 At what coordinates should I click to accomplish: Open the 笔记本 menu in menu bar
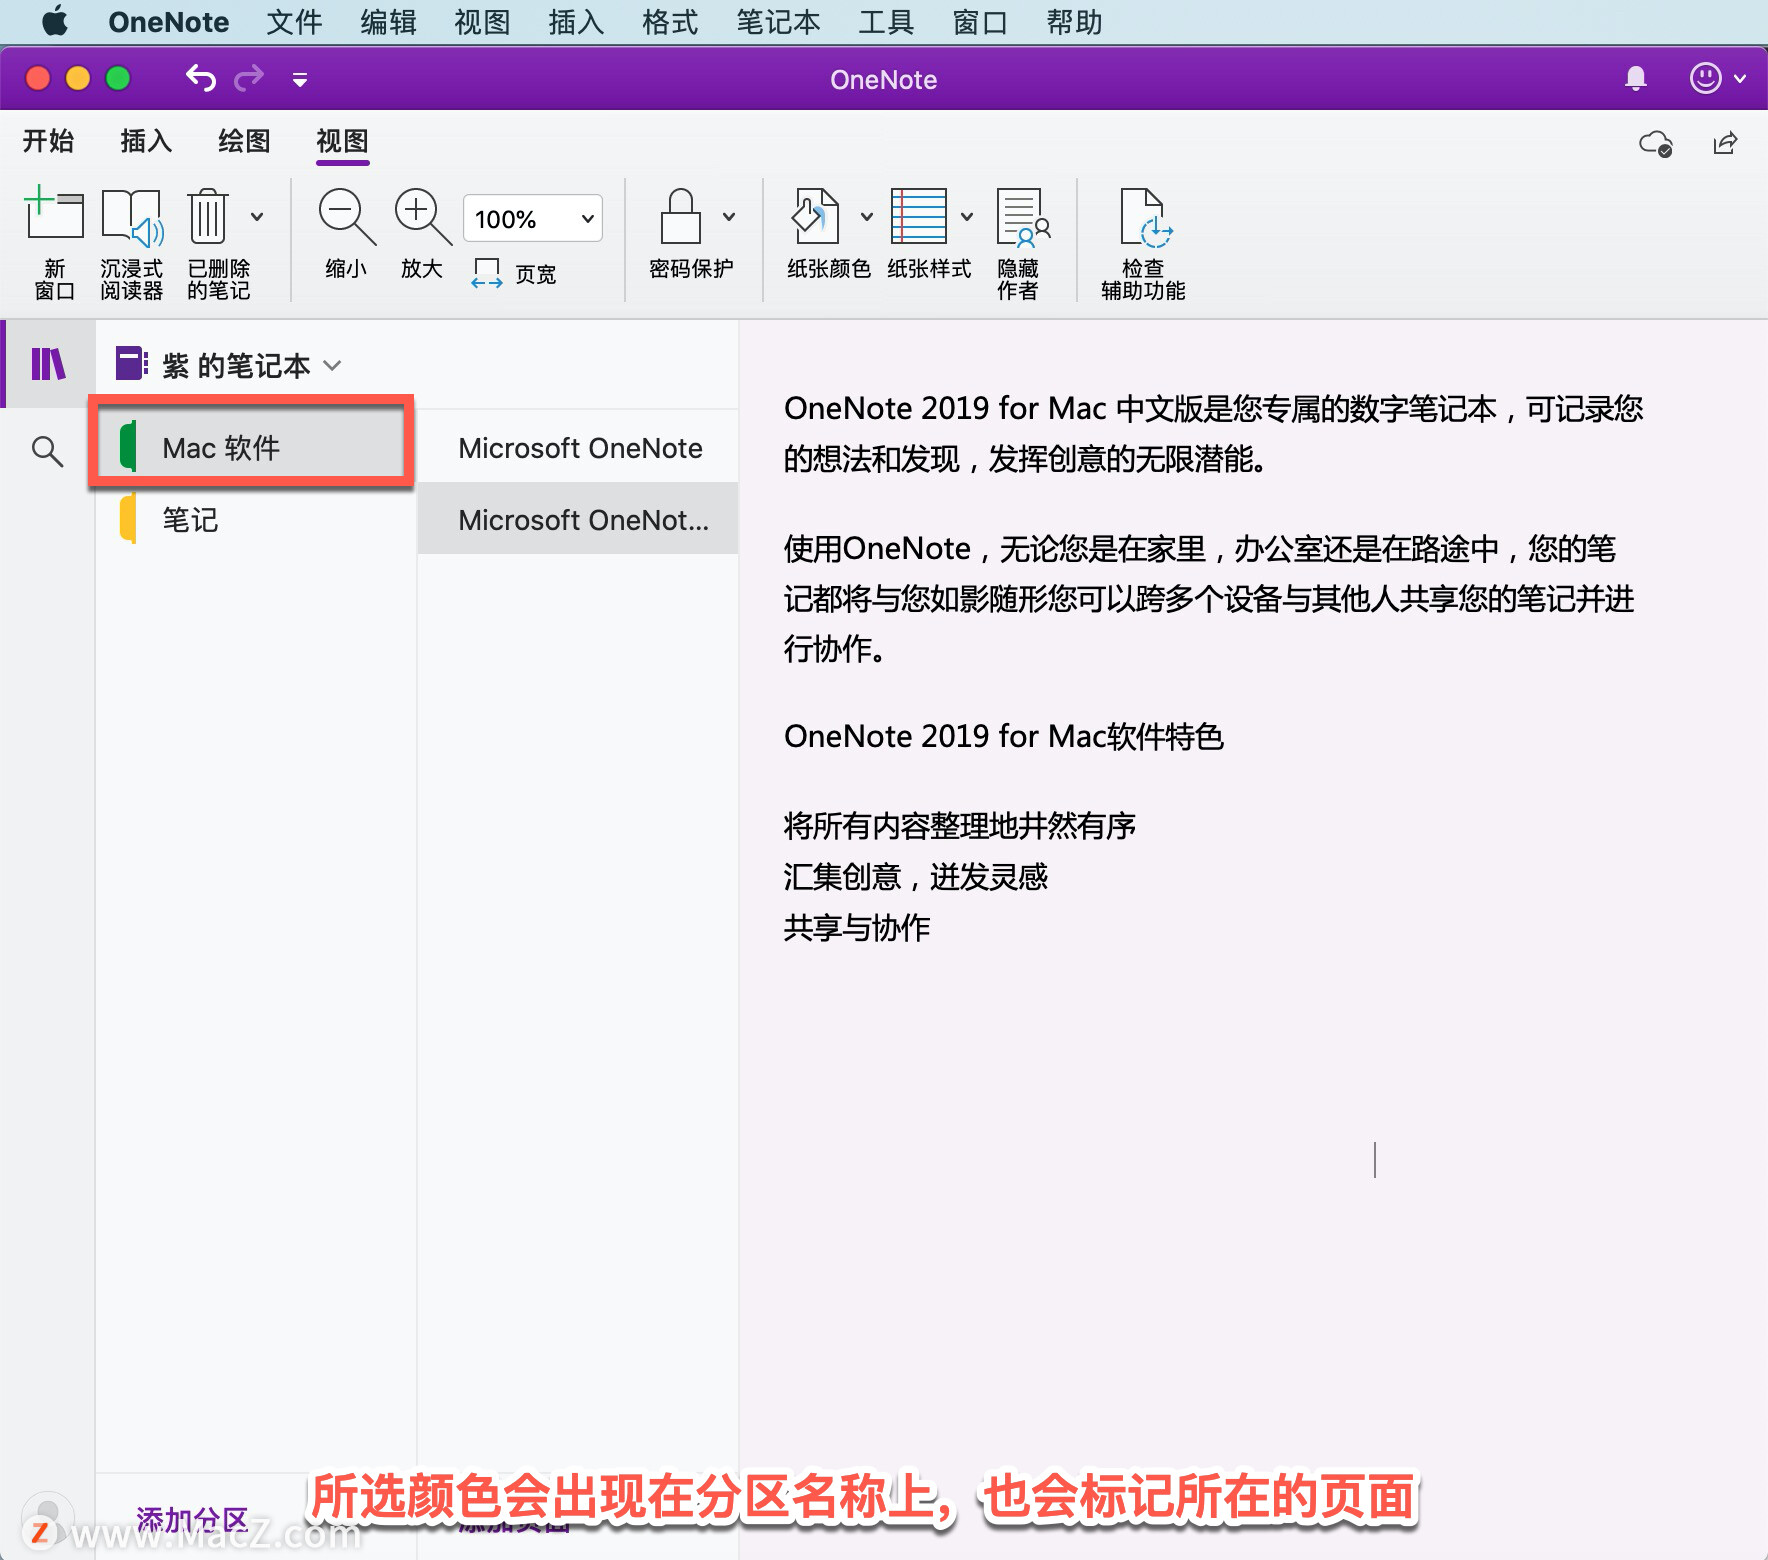[778, 22]
